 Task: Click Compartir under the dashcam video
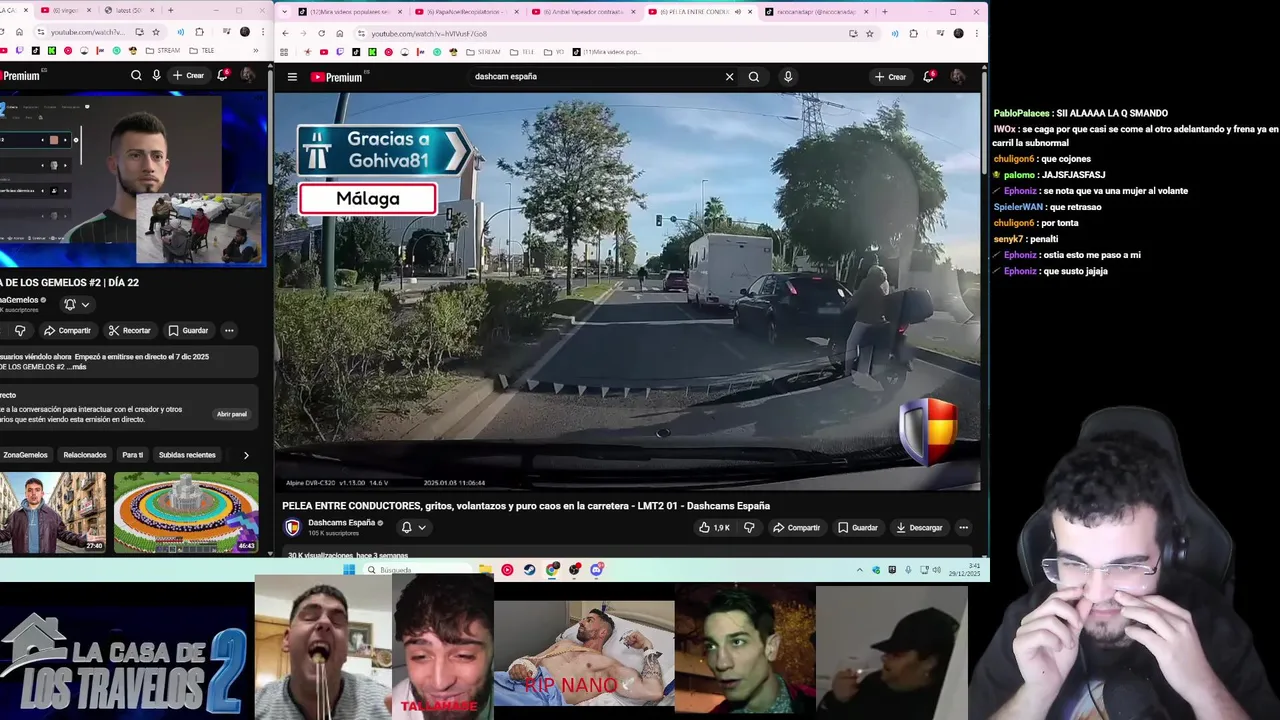point(797,527)
